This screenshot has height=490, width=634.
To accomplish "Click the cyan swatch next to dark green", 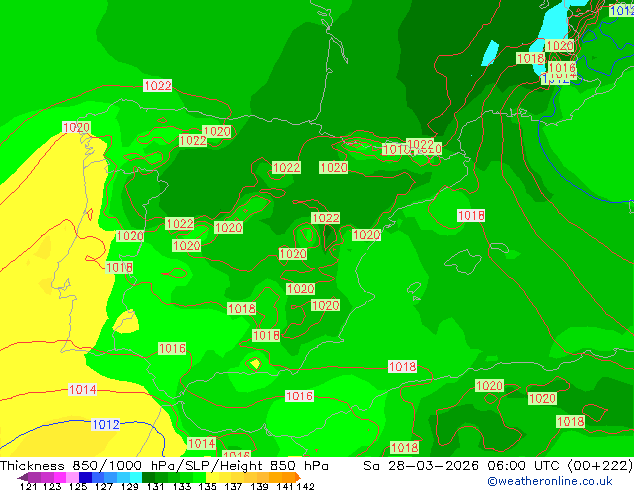I will coord(136,477).
